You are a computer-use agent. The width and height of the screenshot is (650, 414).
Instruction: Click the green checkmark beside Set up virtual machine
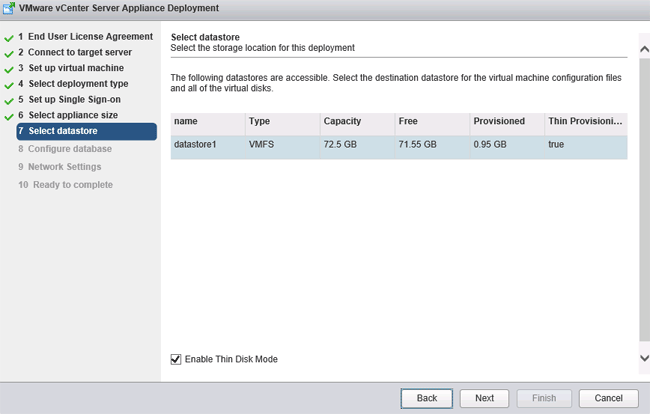[x=9, y=70]
